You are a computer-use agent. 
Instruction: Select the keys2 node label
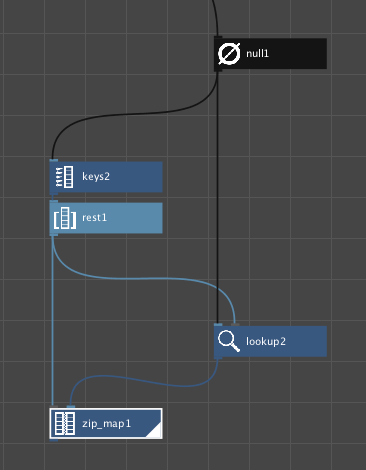(x=96, y=176)
